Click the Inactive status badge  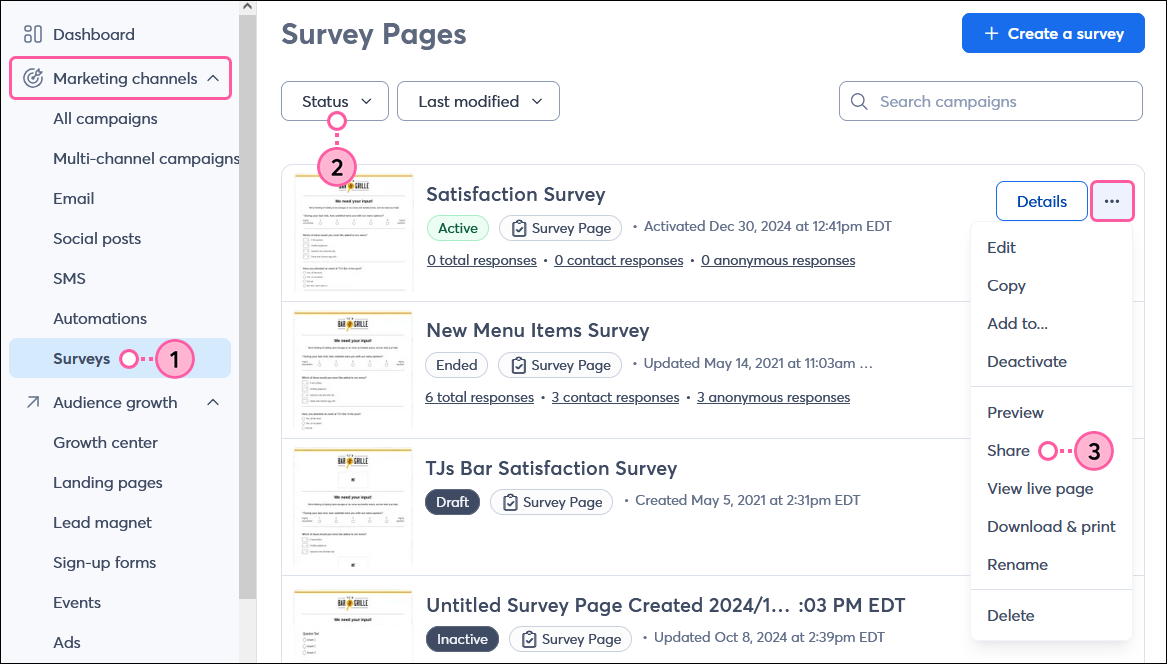pos(462,639)
